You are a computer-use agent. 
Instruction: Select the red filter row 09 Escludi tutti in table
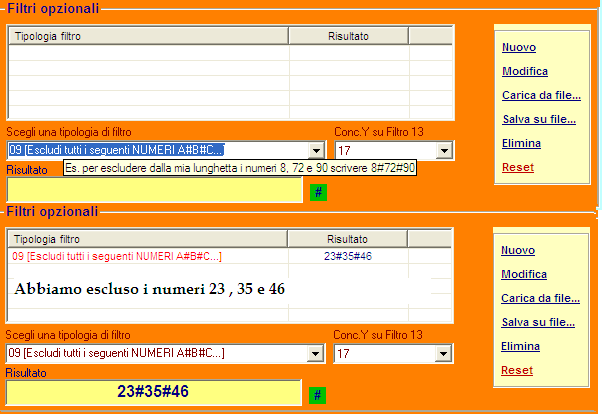pos(116,257)
